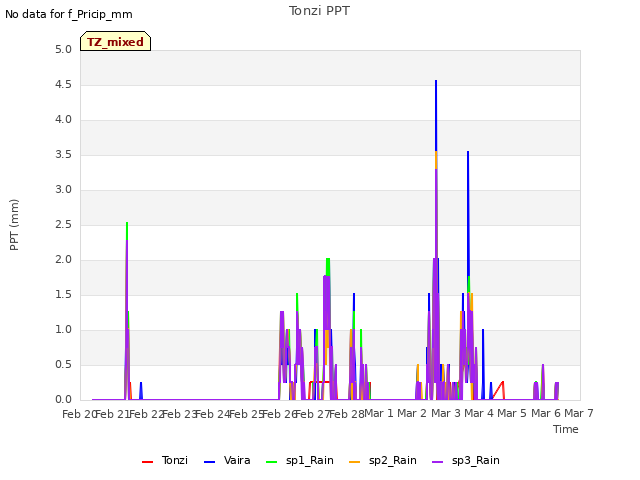Click the Mar 3 x-axis date label

click(446, 413)
